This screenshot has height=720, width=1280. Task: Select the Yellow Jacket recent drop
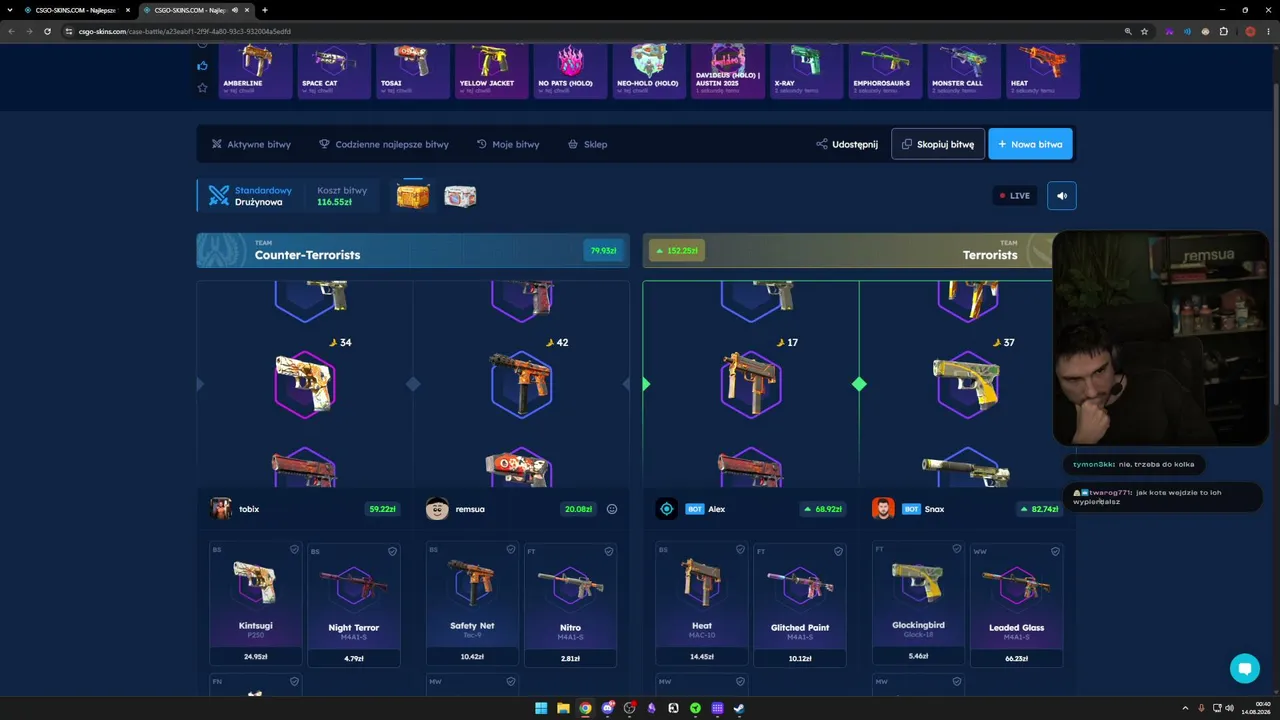492,70
